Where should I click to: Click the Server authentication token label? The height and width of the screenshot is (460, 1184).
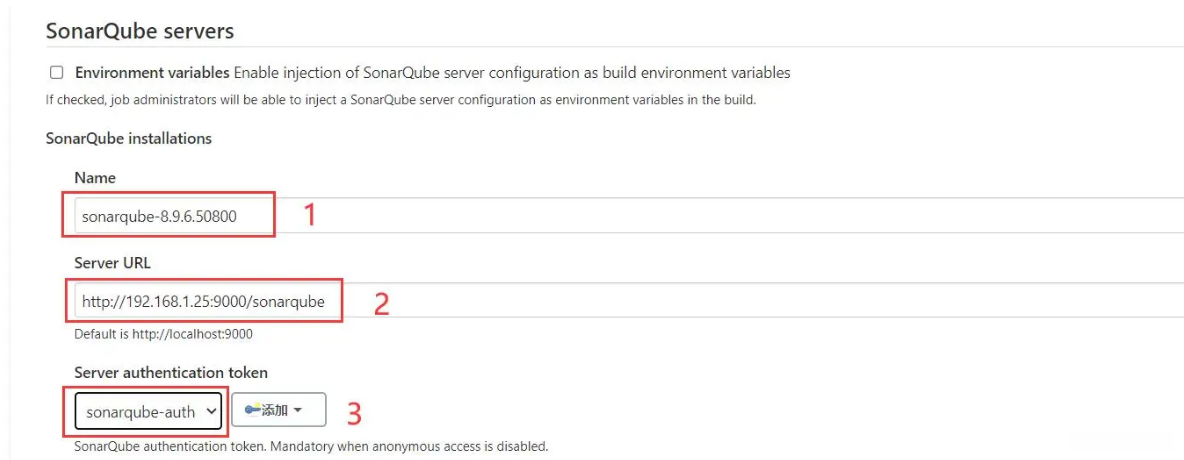tap(171, 372)
